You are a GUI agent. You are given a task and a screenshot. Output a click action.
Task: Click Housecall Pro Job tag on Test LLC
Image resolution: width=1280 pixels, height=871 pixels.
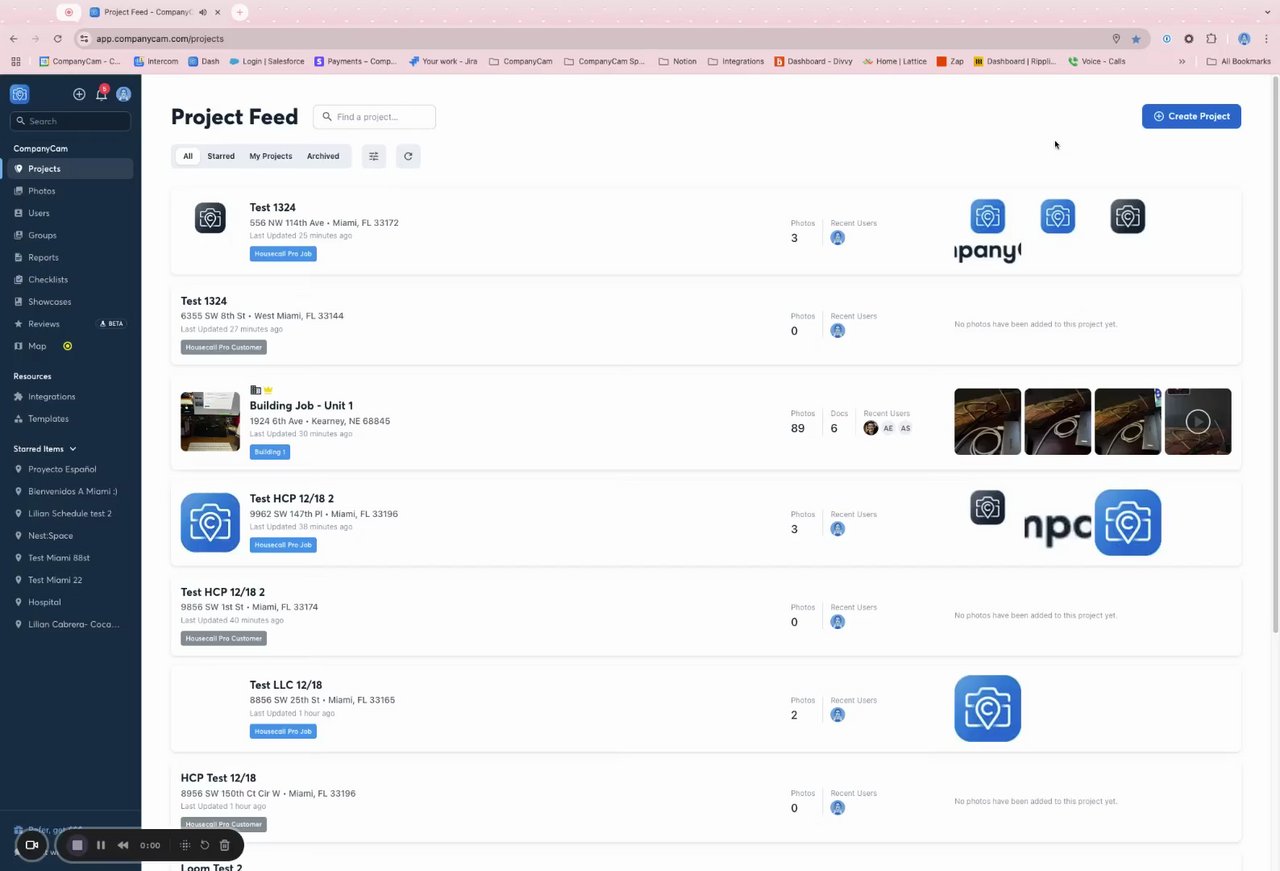coord(283,731)
